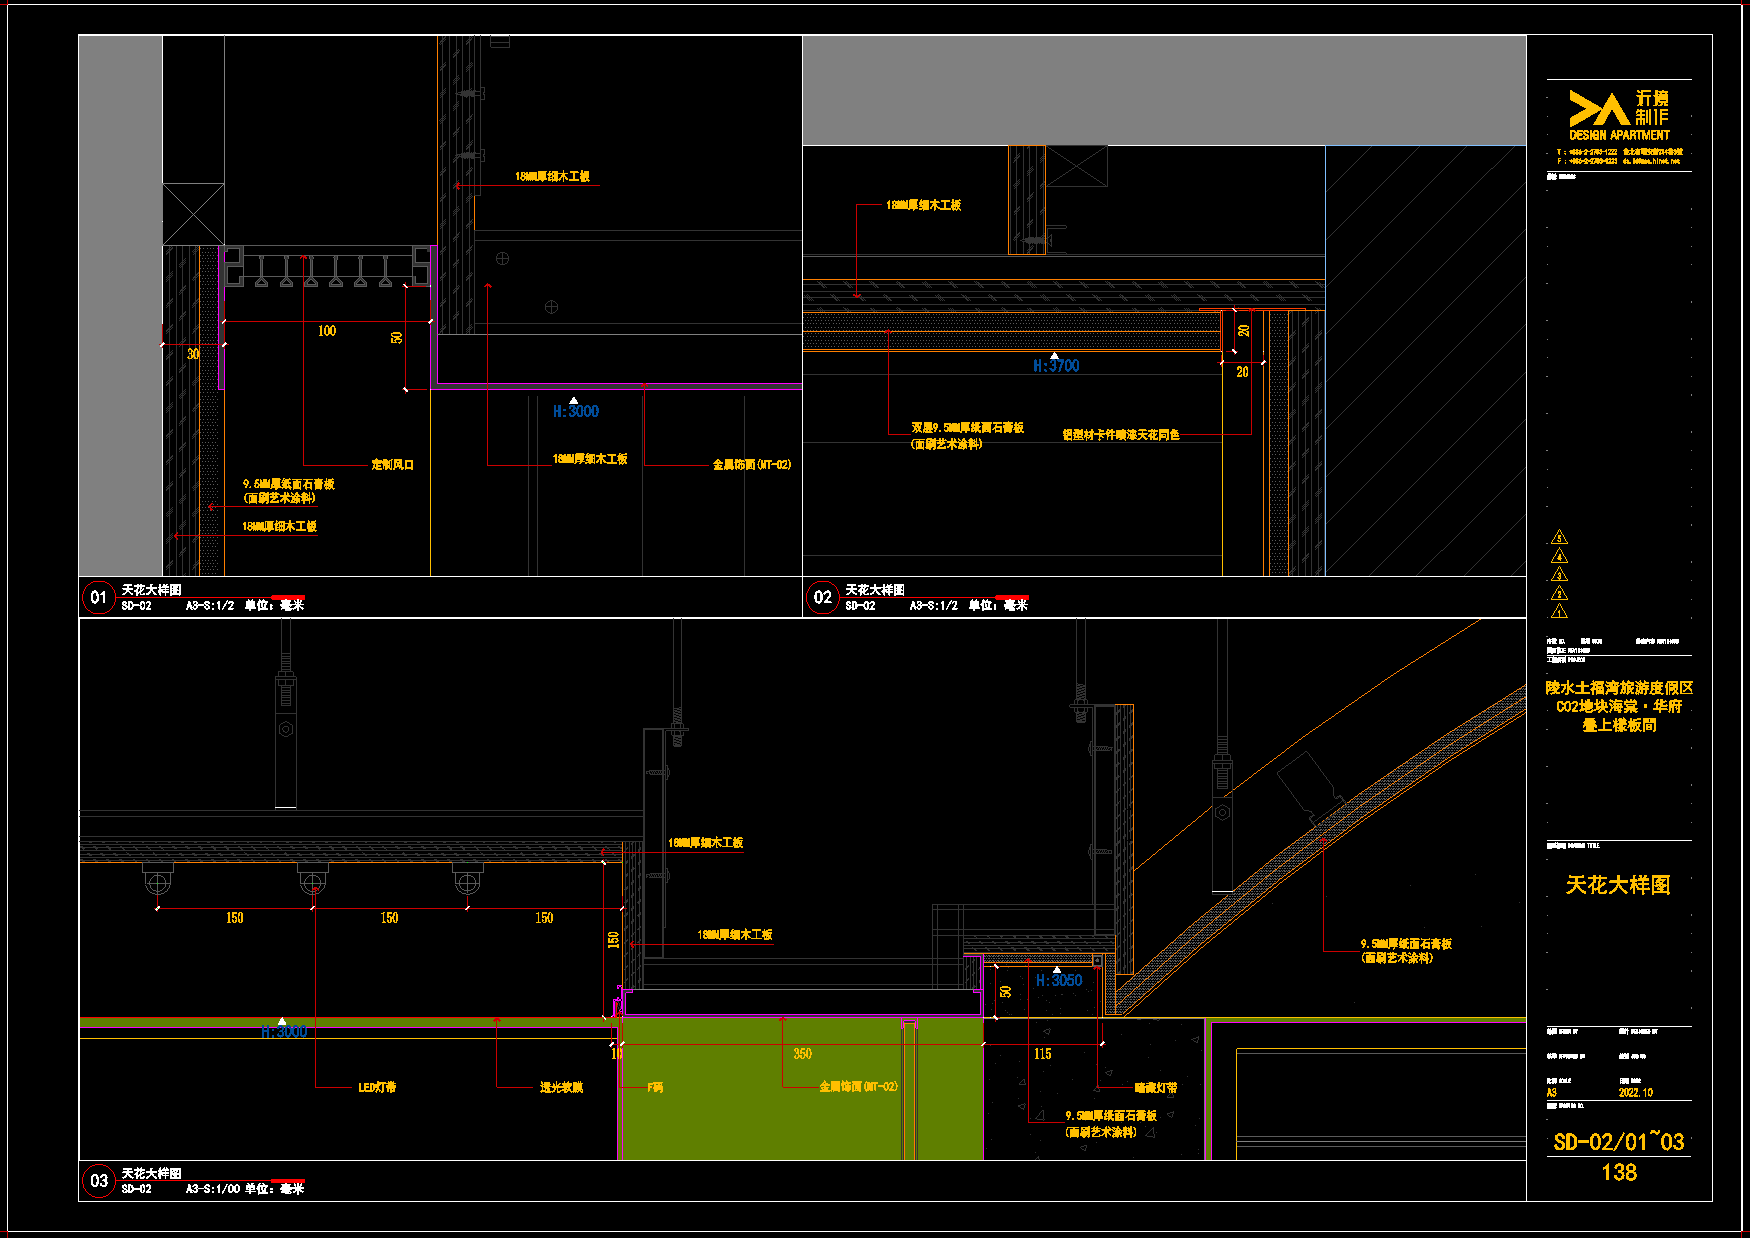
Task: Click the page number 138
Action: click(1618, 1172)
